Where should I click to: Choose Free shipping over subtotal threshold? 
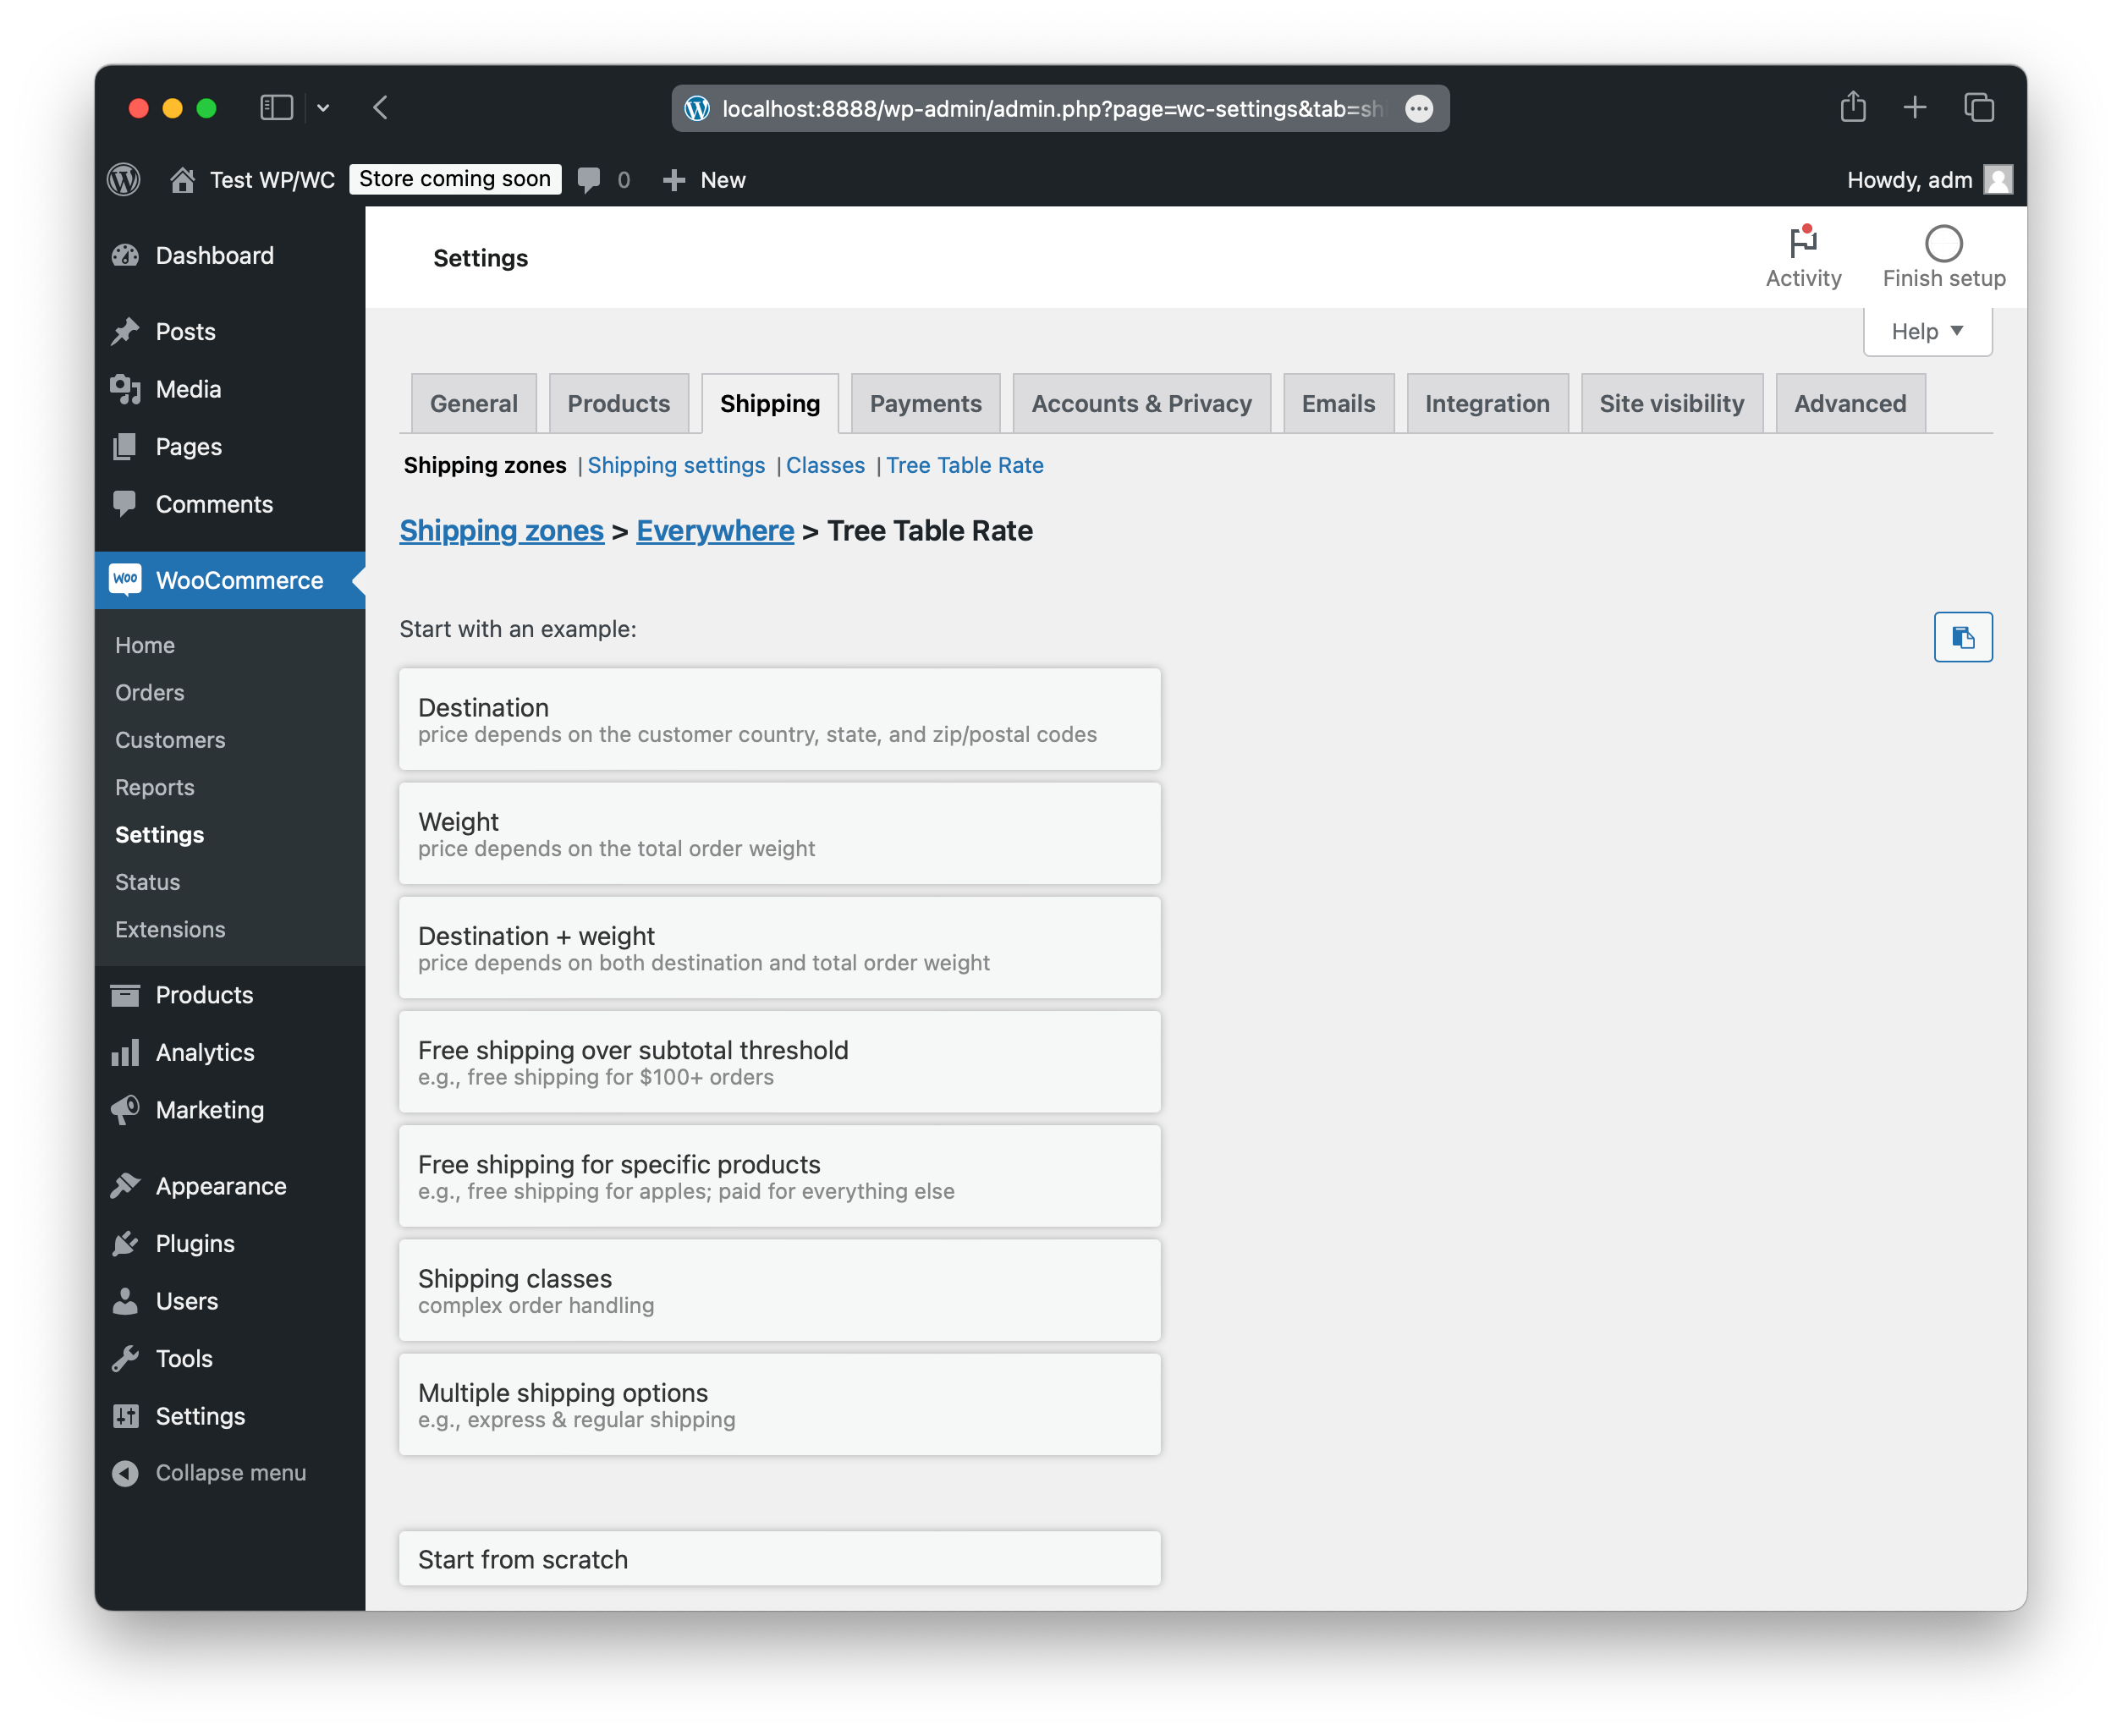click(780, 1062)
